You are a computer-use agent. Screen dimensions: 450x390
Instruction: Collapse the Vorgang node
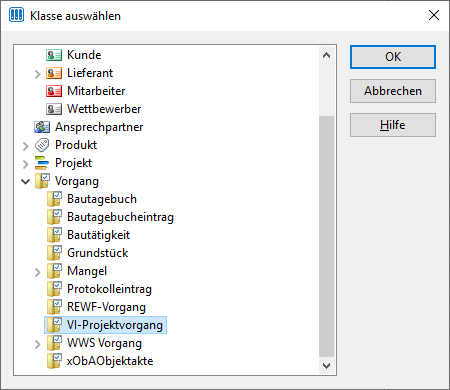tap(26, 182)
